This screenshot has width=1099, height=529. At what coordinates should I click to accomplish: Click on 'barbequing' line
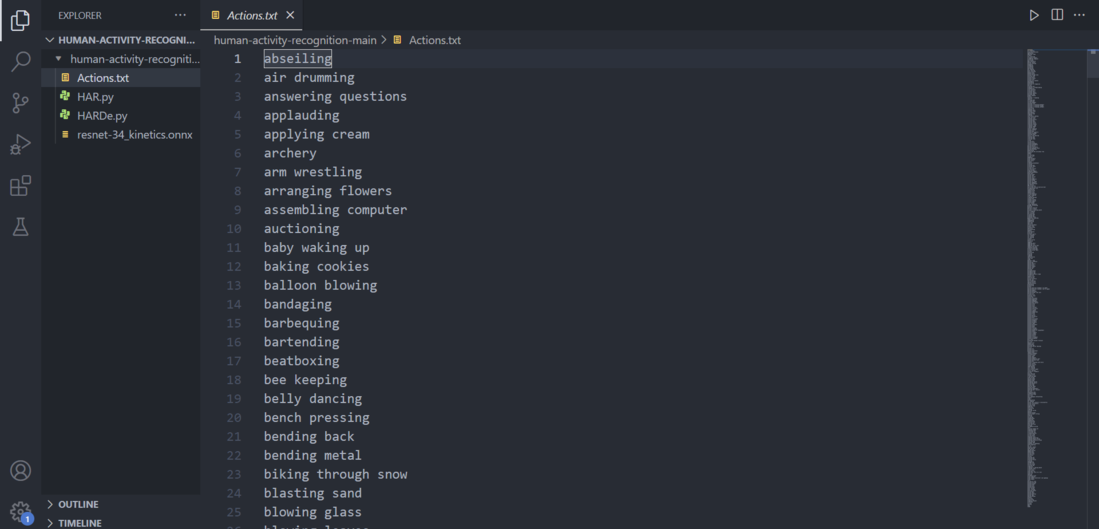301,324
